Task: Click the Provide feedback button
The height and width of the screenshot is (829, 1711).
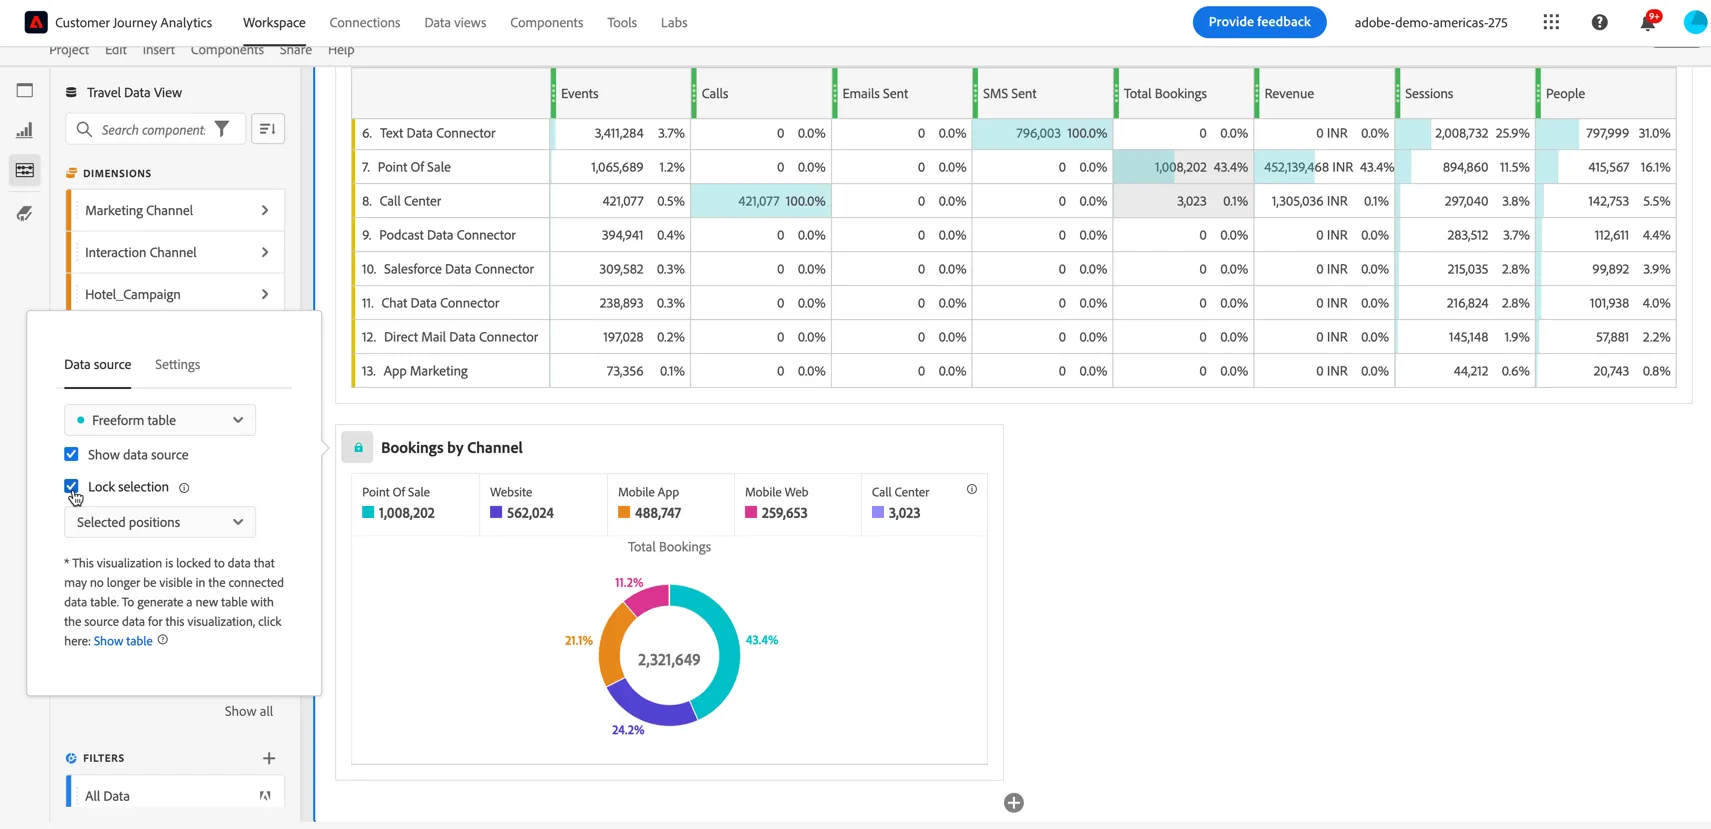Action: (1259, 22)
